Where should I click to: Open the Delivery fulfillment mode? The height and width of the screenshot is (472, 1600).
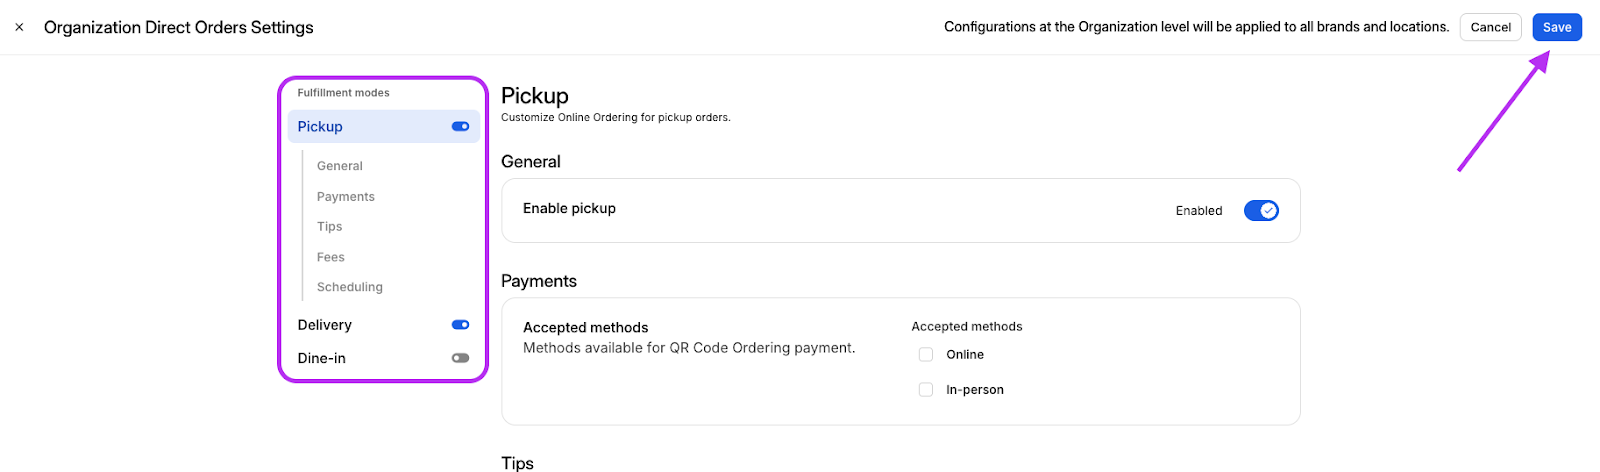tap(325, 325)
